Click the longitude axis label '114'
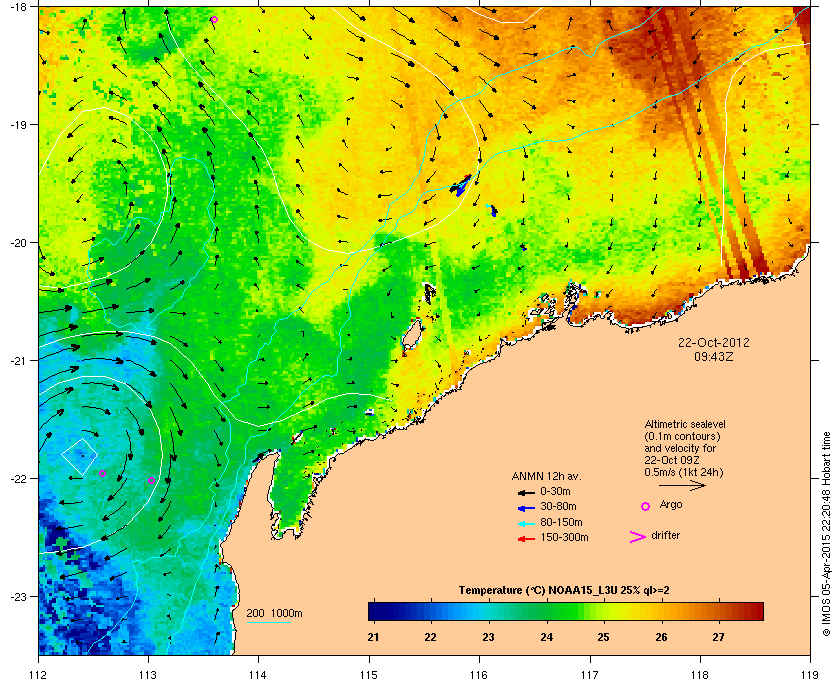This screenshot has width=840, height=680. (258, 674)
